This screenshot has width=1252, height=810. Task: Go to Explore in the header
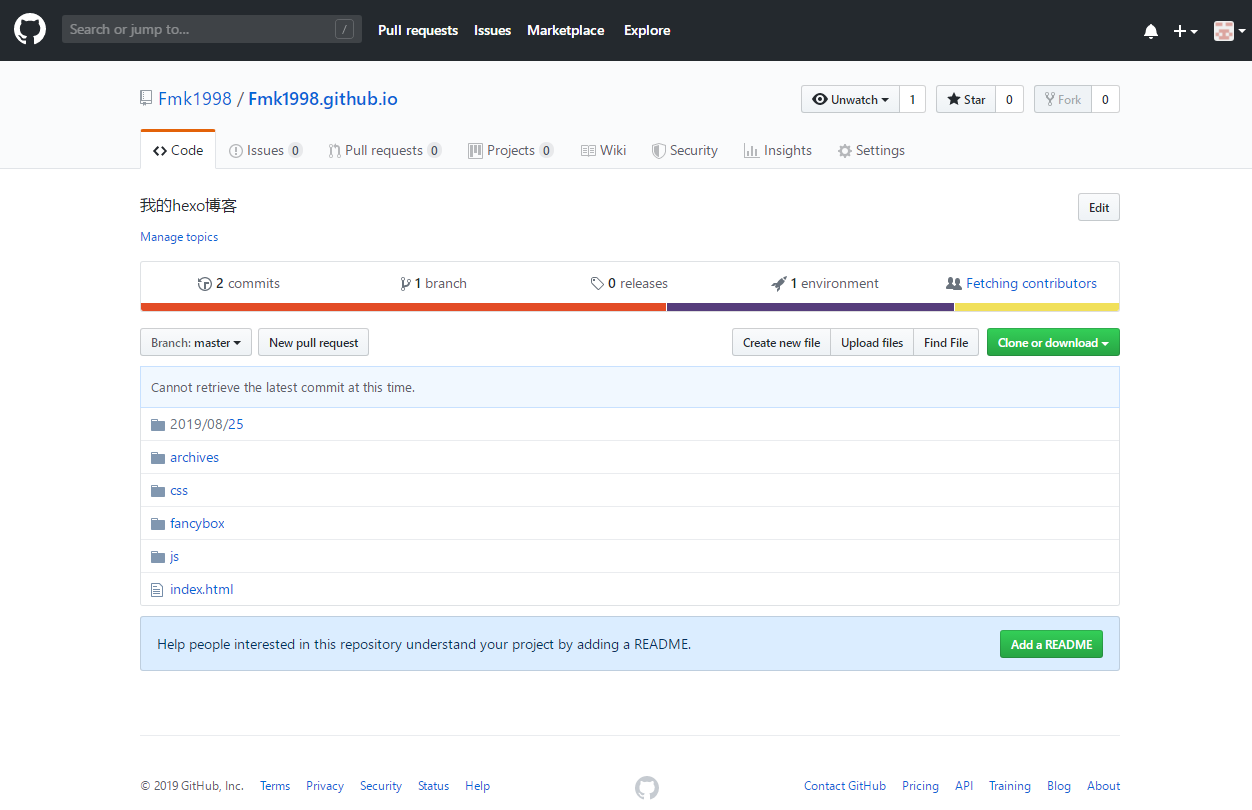tap(647, 31)
